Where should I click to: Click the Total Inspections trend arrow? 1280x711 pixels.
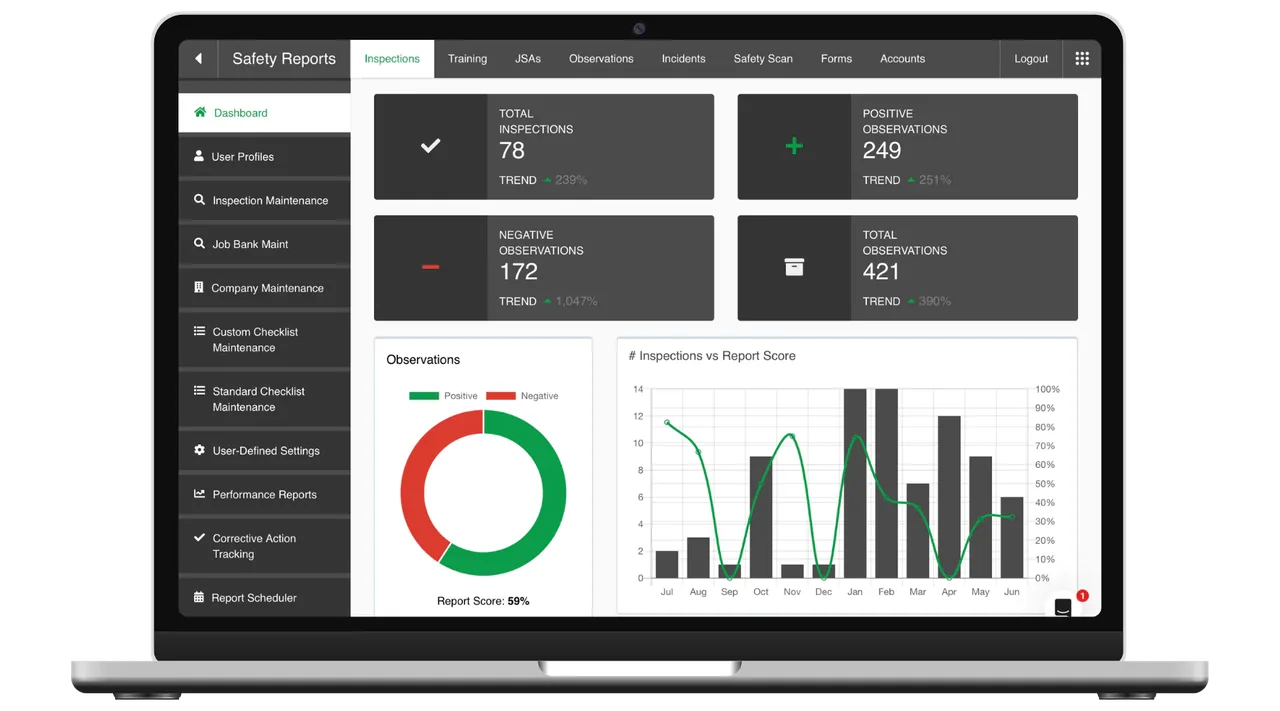click(547, 180)
